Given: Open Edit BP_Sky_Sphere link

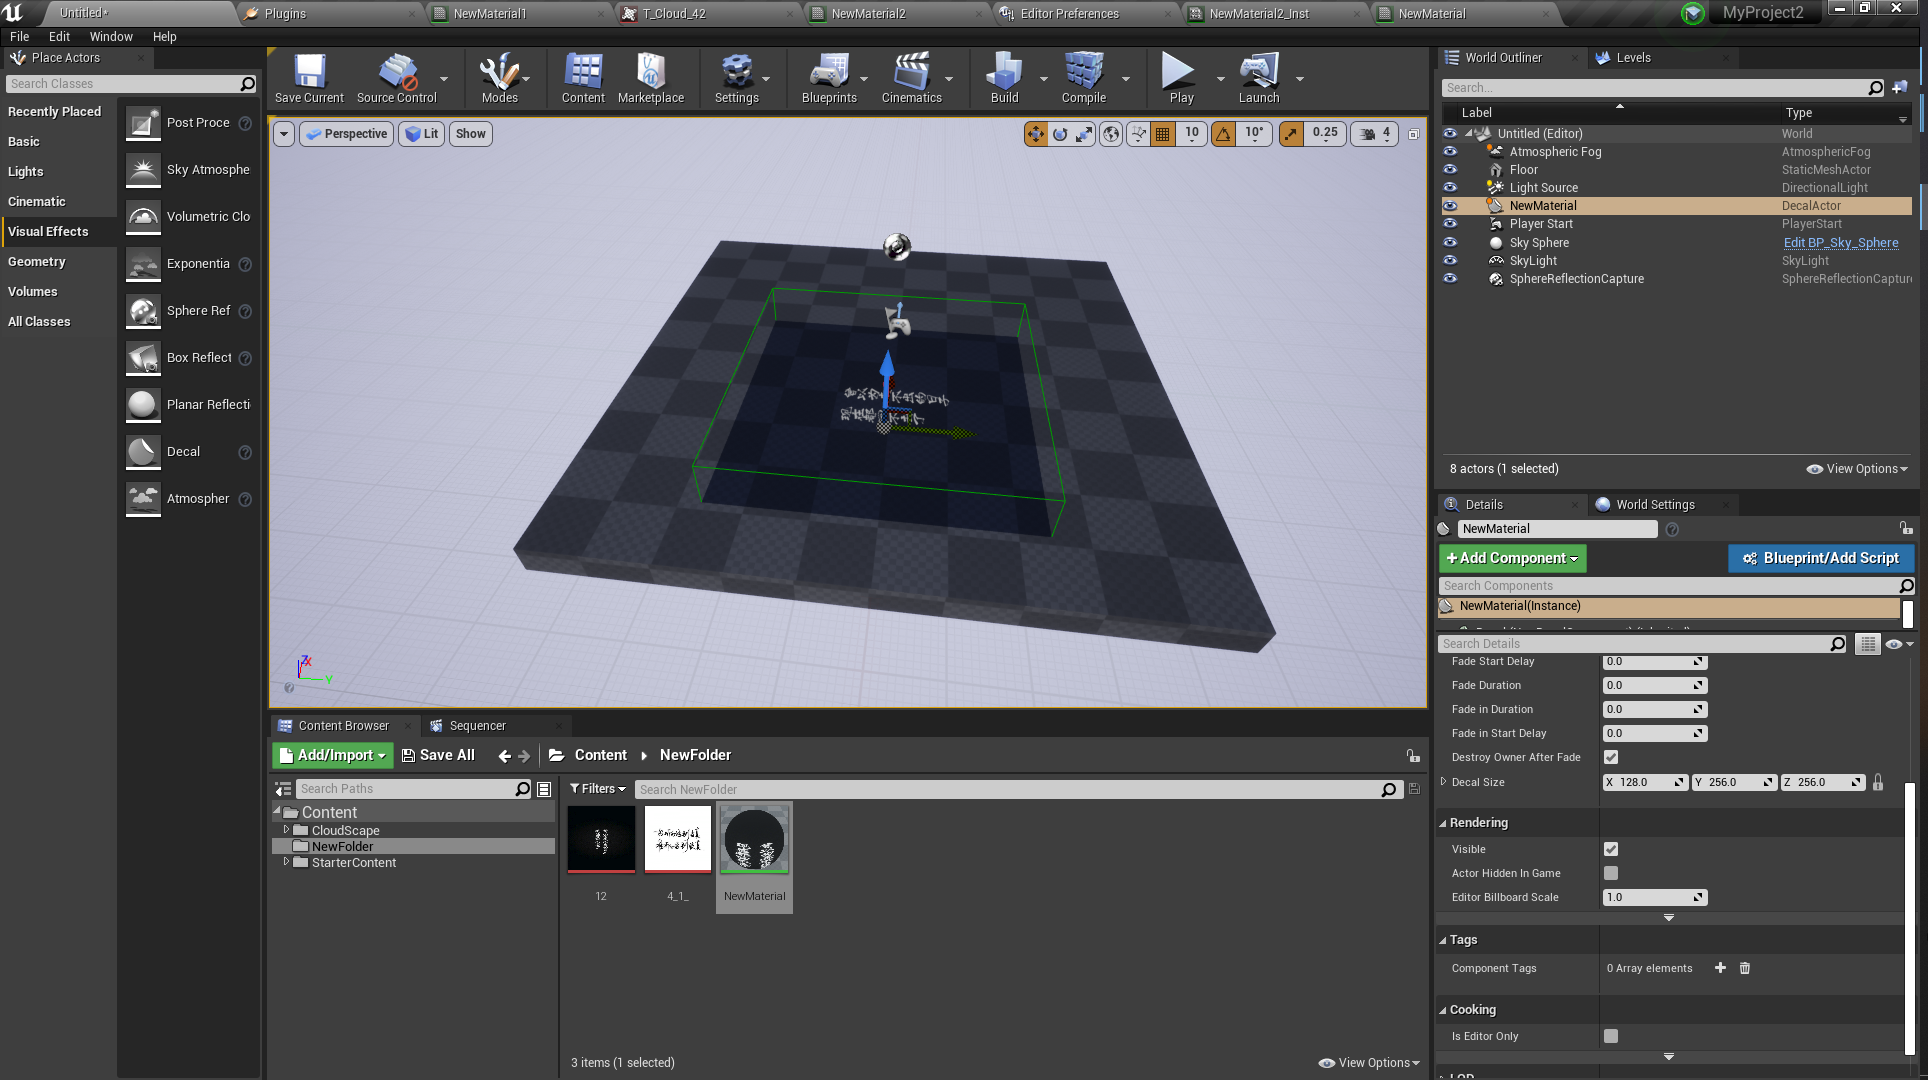Looking at the screenshot, I should pos(1841,243).
